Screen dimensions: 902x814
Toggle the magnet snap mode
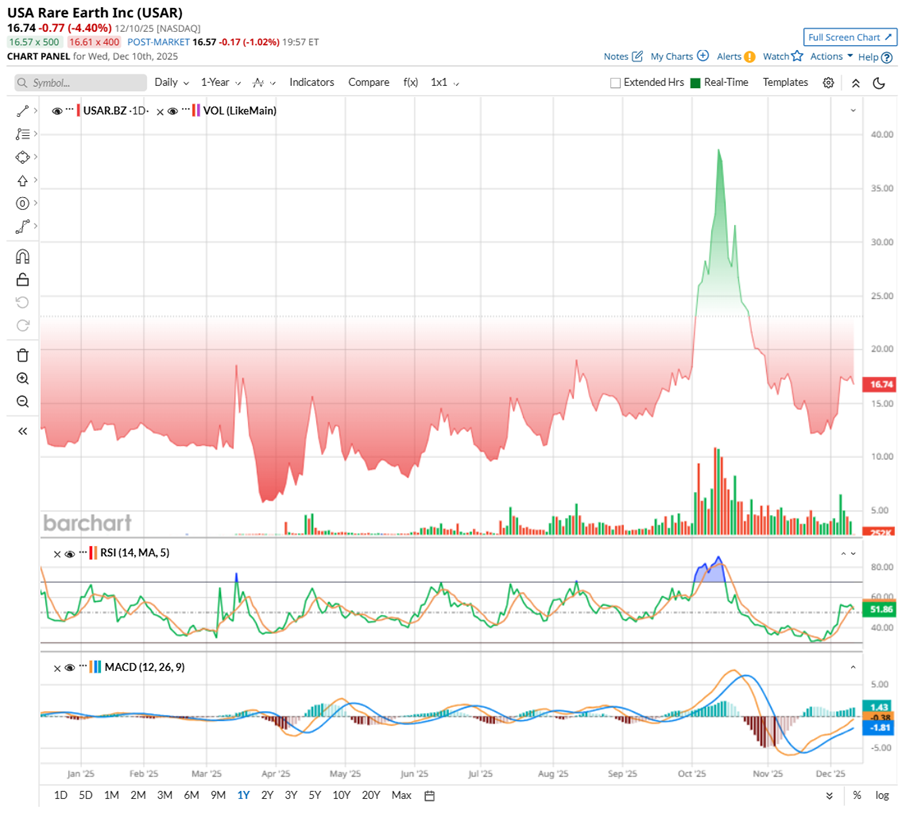coord(22,257)
